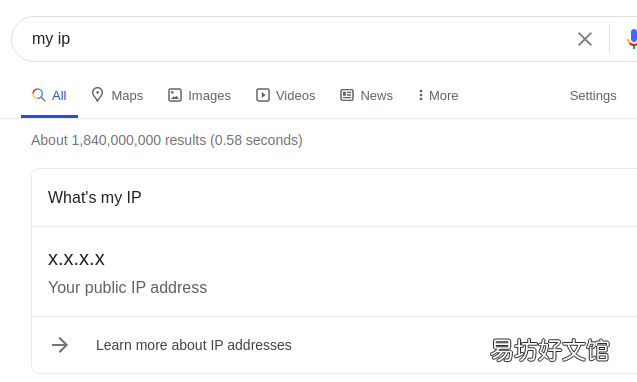Click the Maps pin icon
Viewport: 637px width, 382px height.
pos(97,95)
